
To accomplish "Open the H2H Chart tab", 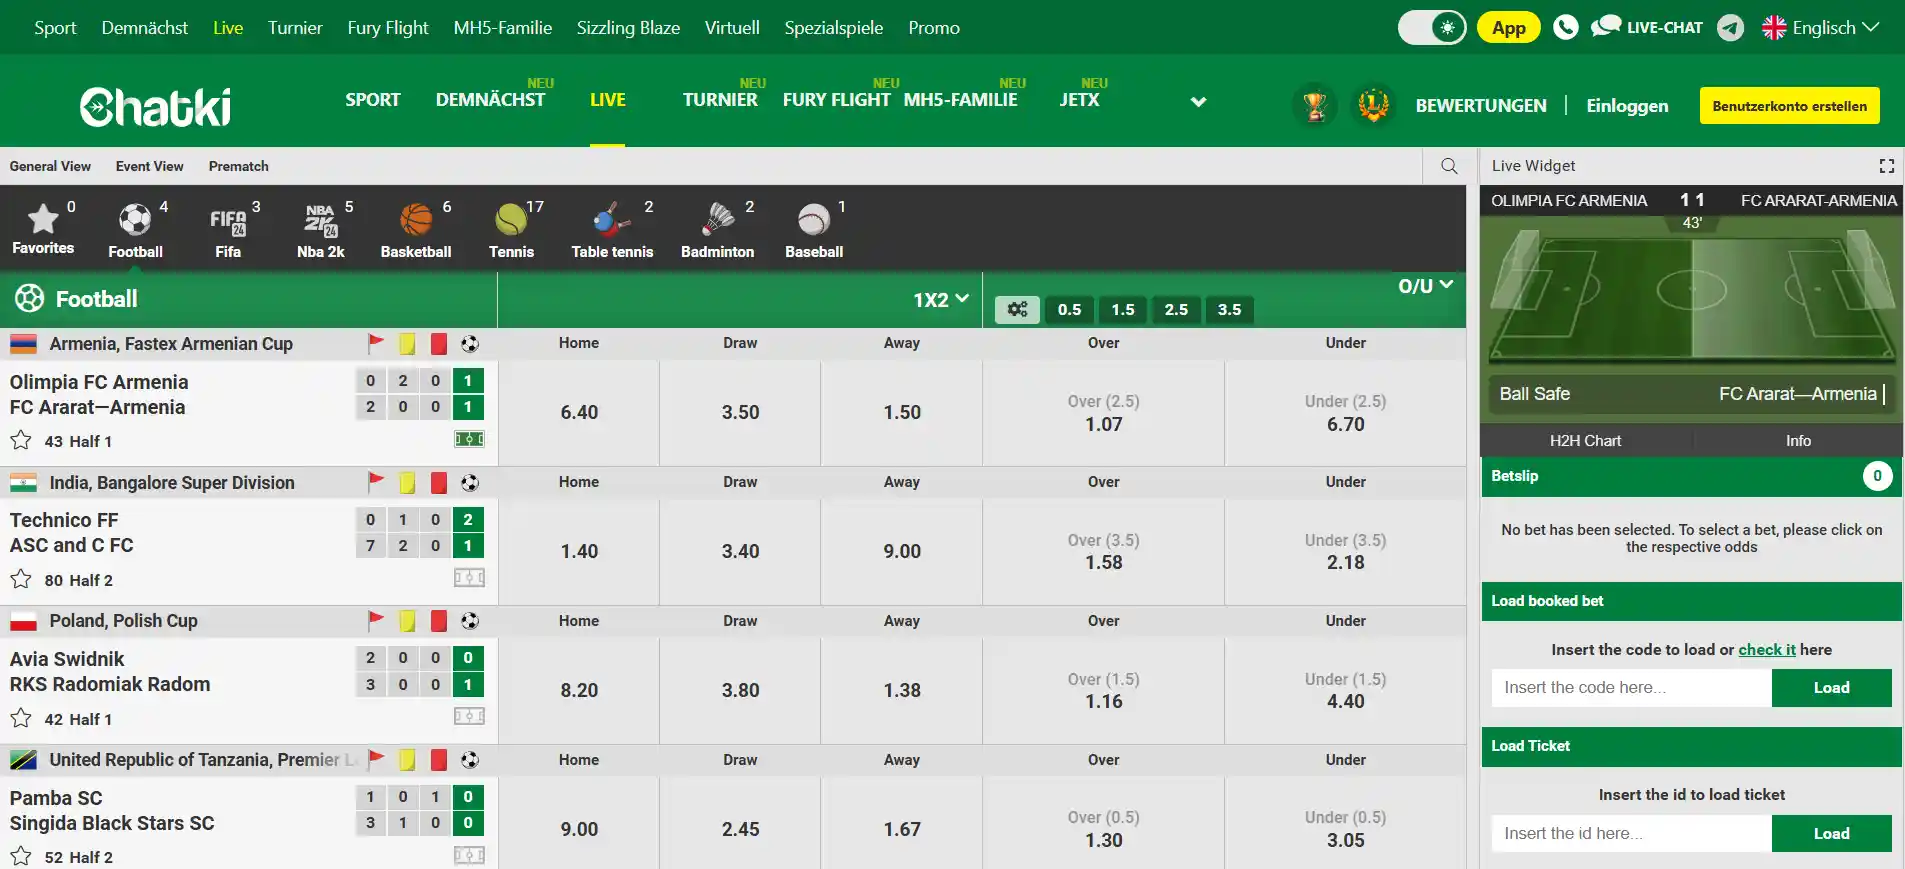I will (1585, 440).
